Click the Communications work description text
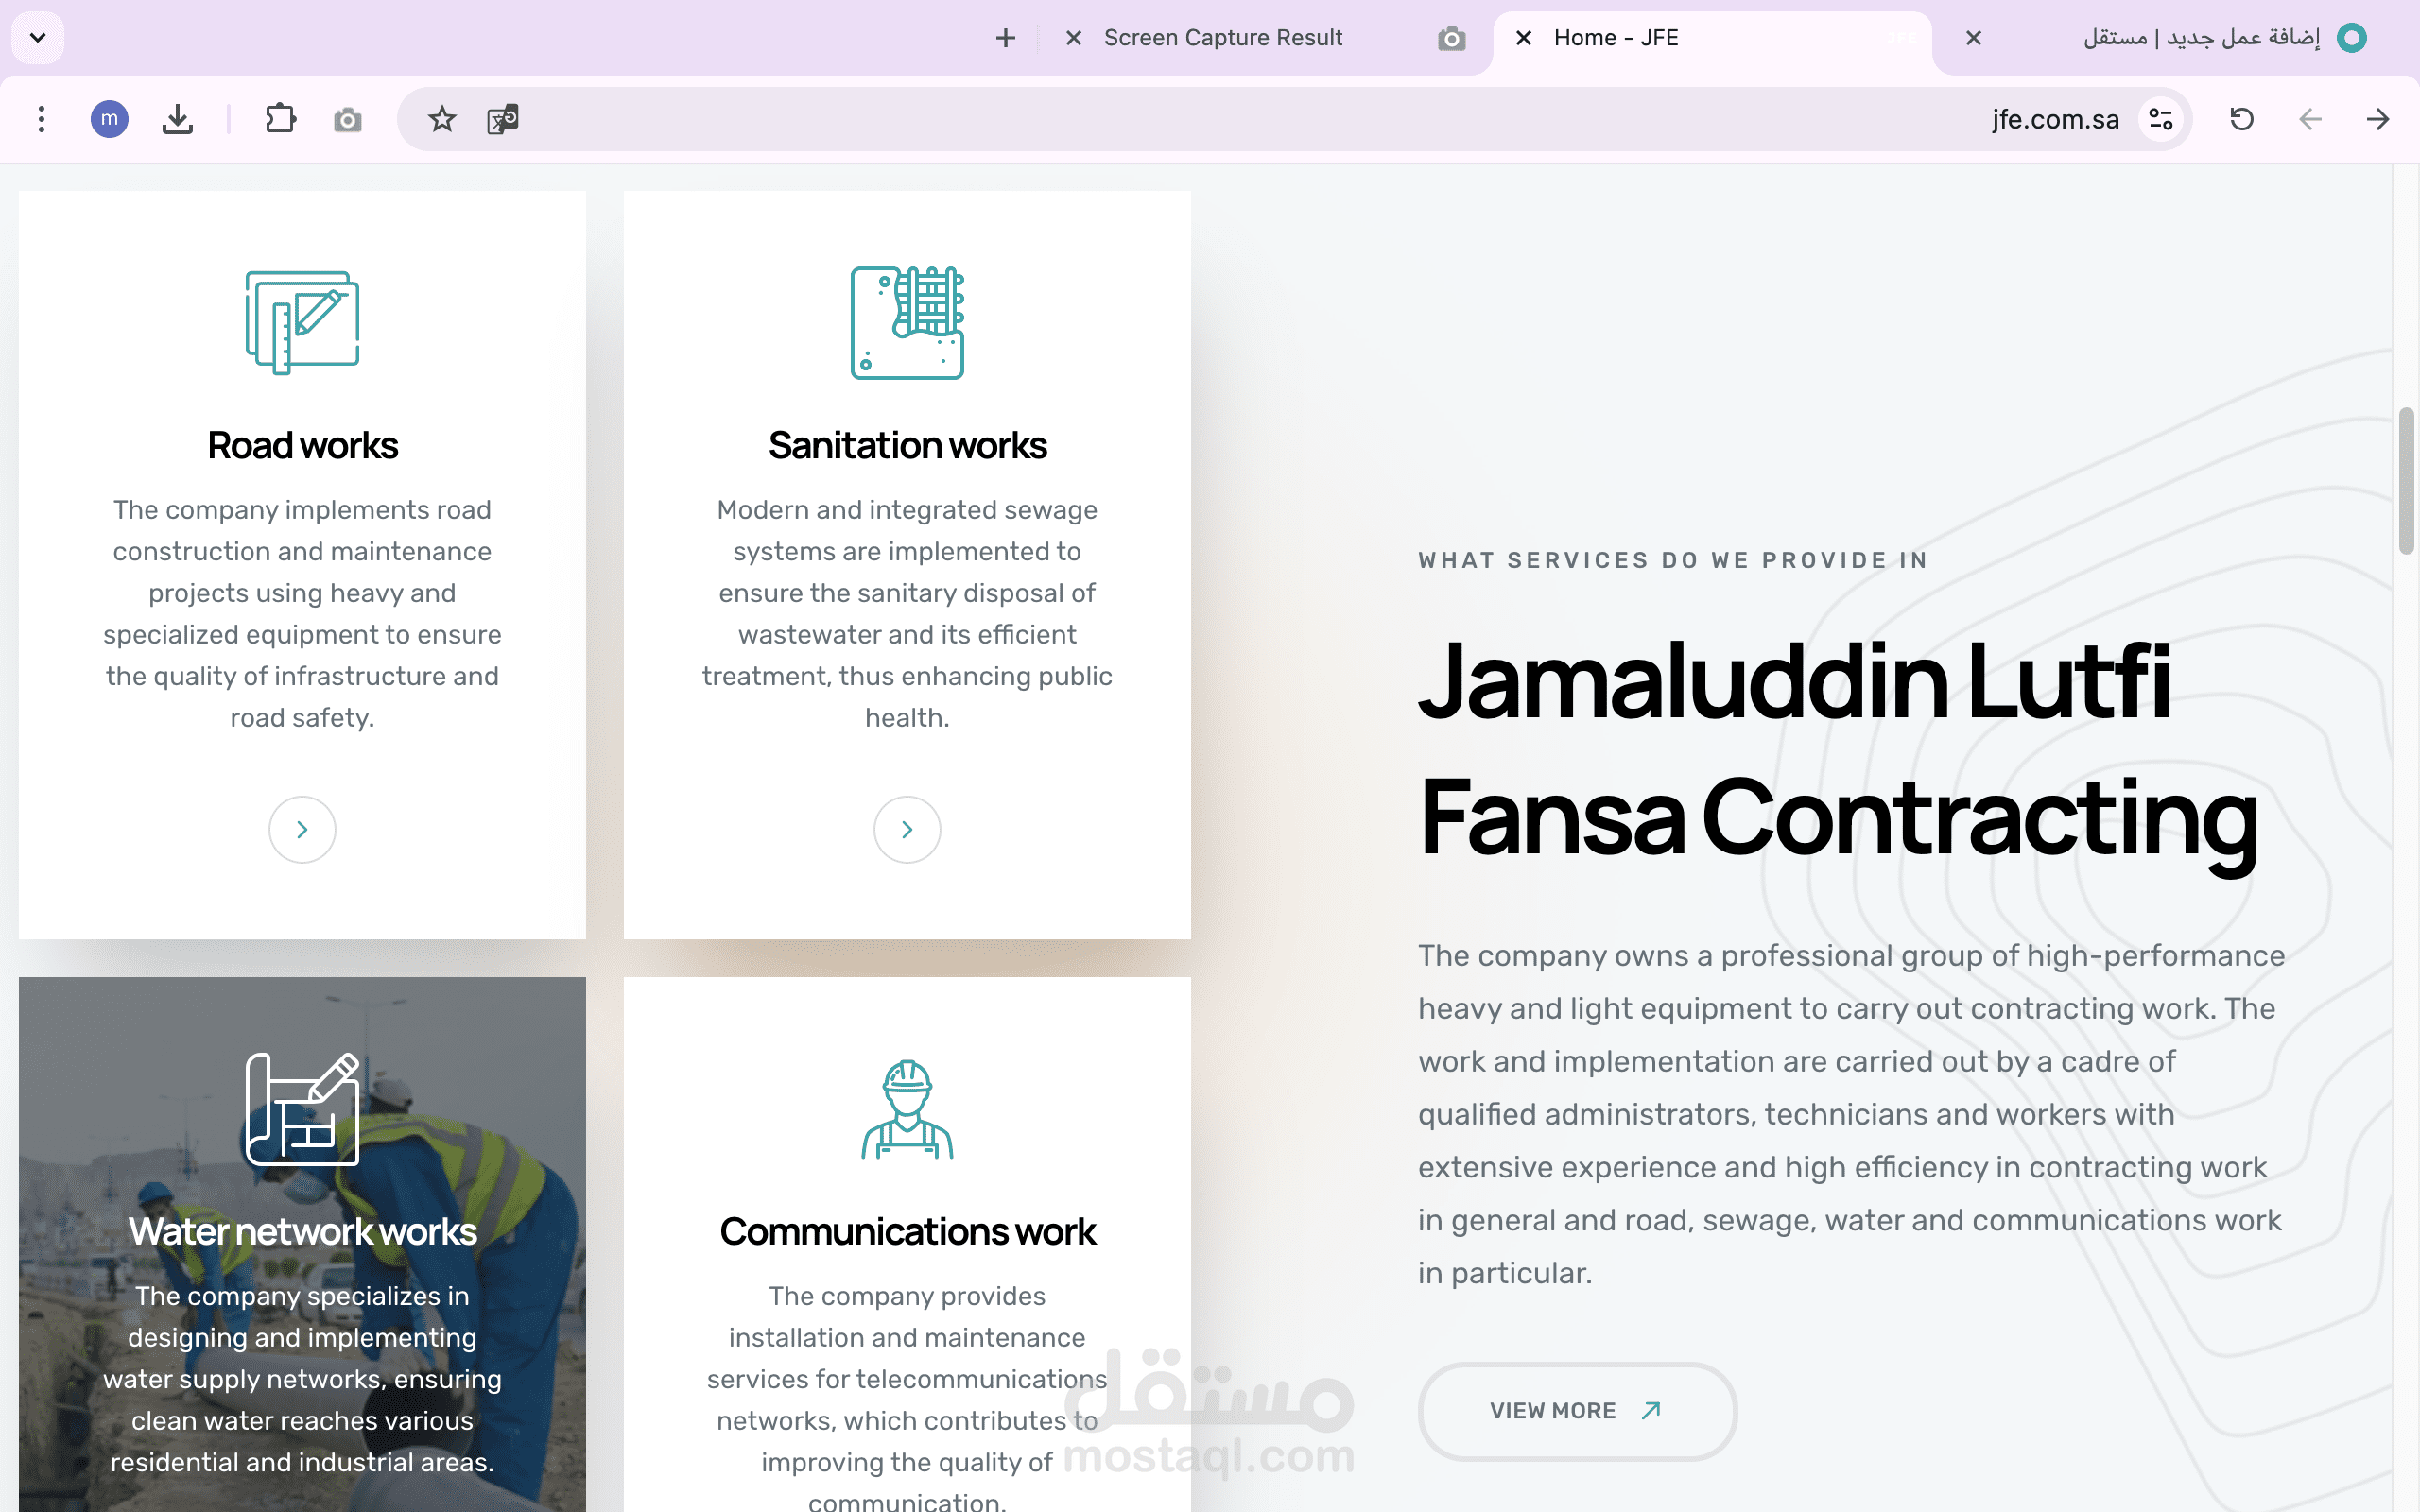 [907, 1398]
